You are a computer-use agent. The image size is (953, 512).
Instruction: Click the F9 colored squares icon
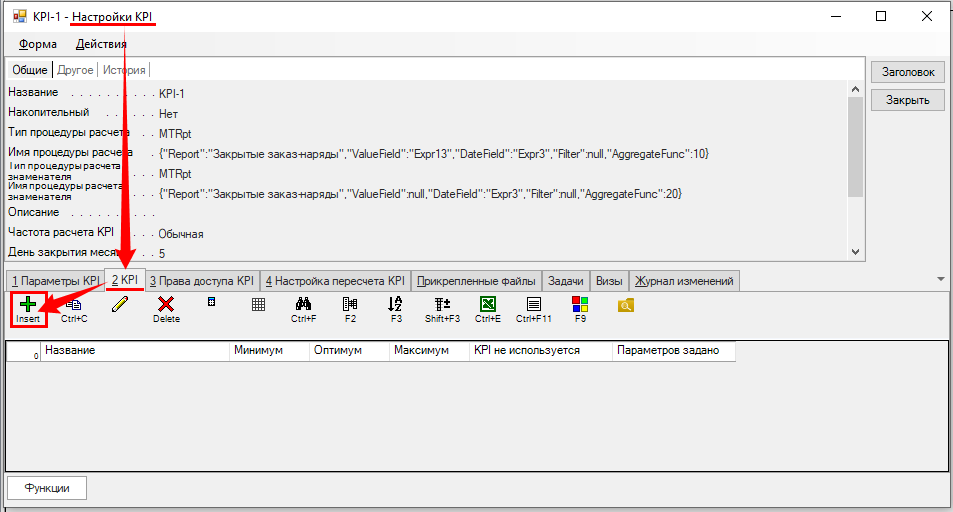pos(580,304)
